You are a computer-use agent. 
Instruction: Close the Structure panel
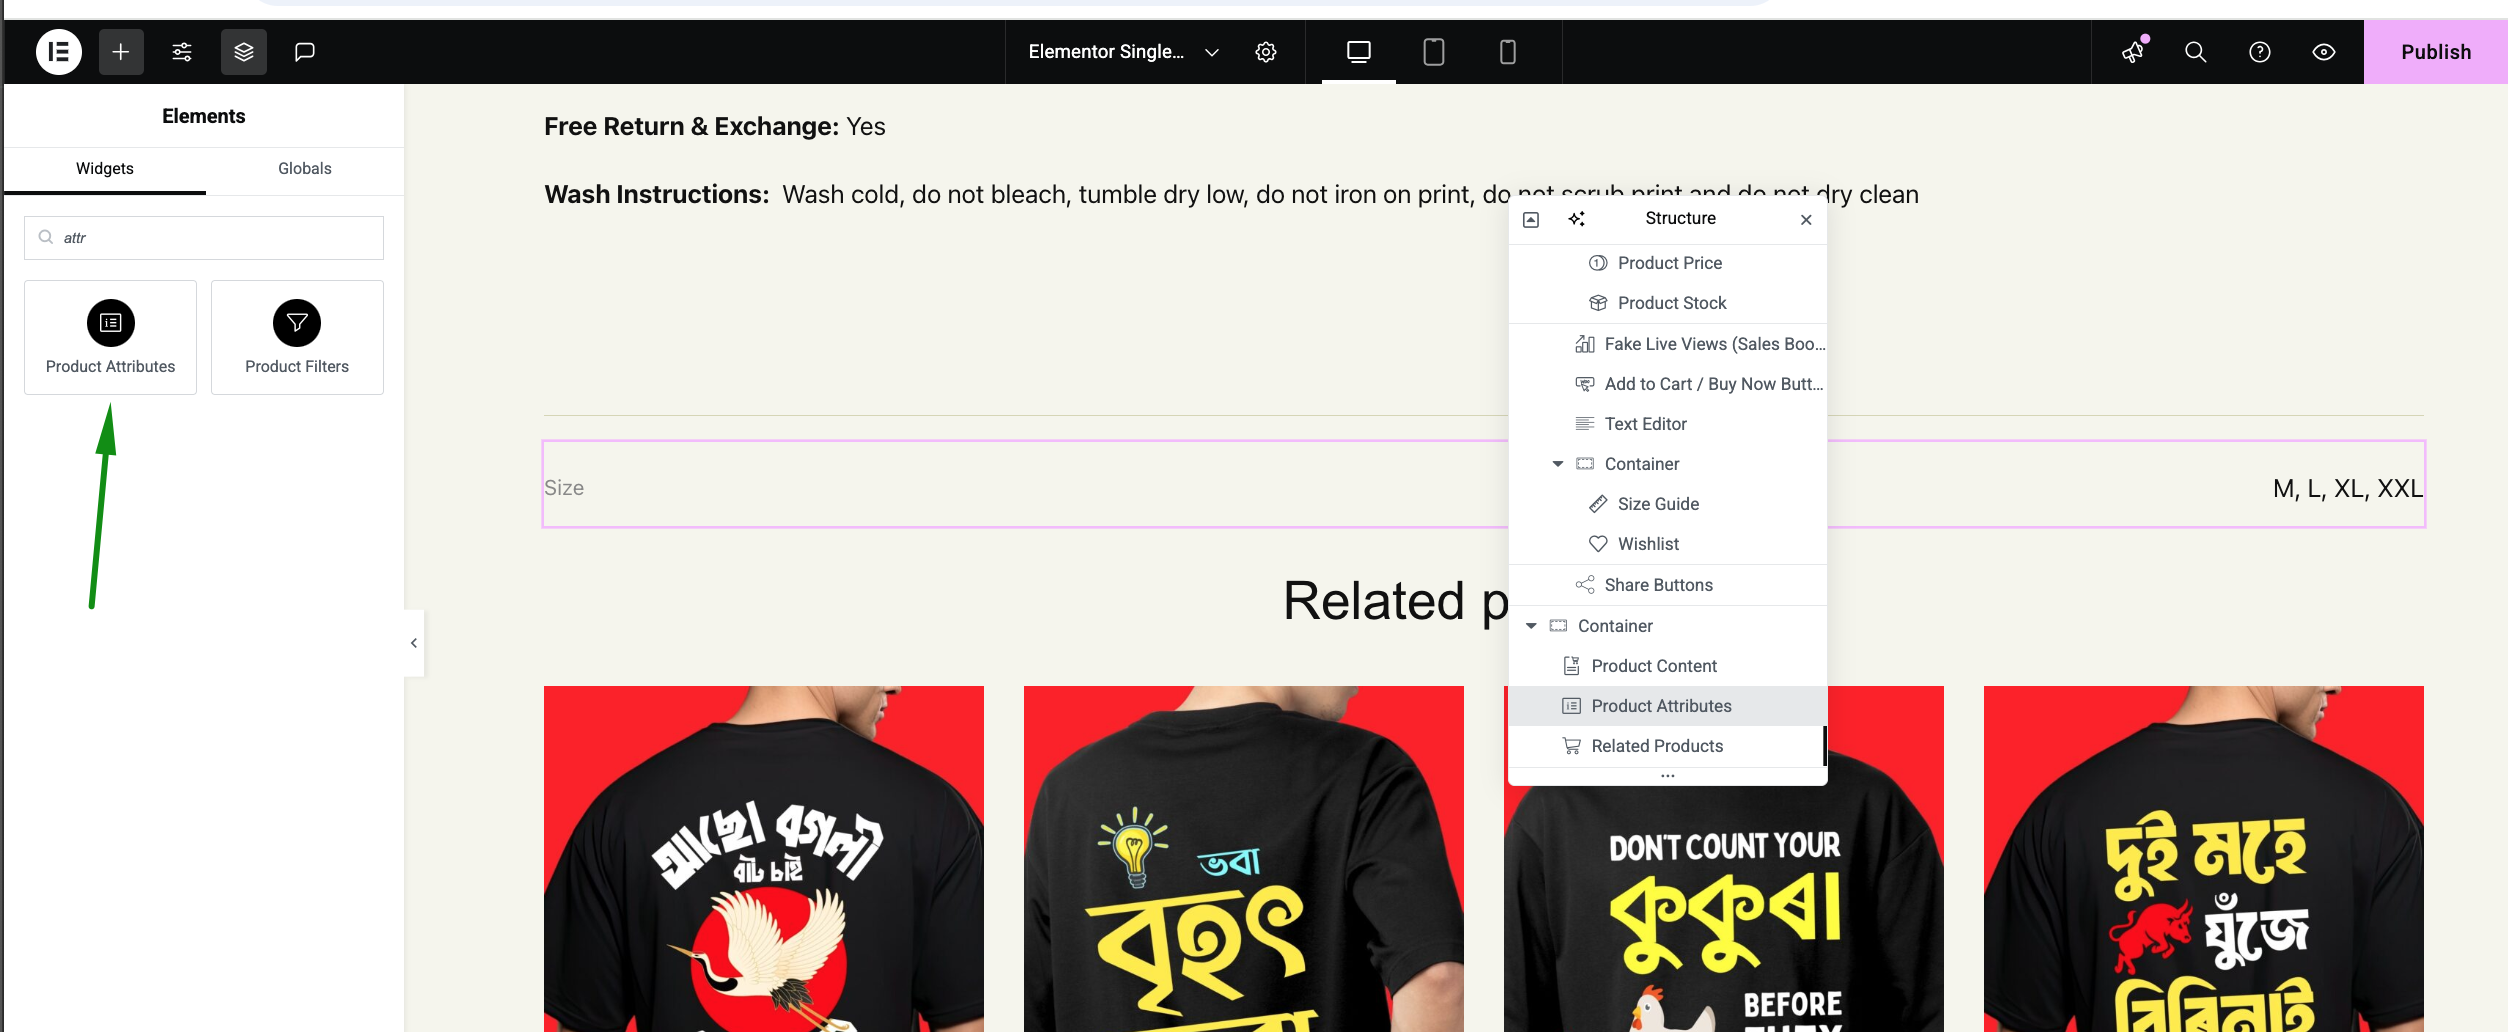(x=1806, y=220)
